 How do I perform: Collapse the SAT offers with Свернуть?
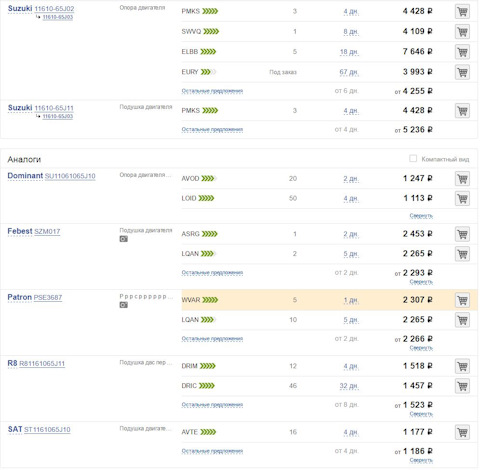click(x=421, y=460)
